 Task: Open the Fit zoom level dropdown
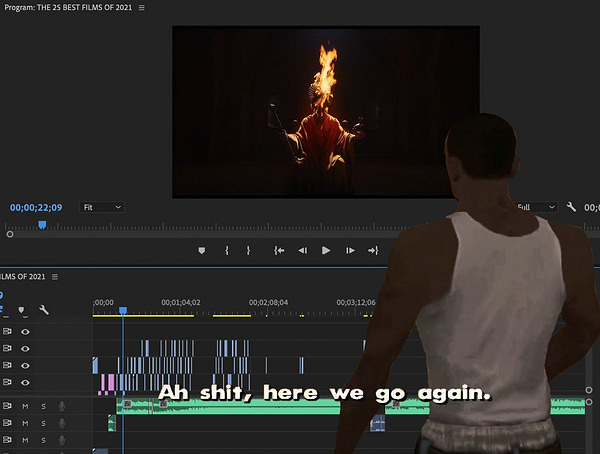pyautogui.click(x=102, y=207)
